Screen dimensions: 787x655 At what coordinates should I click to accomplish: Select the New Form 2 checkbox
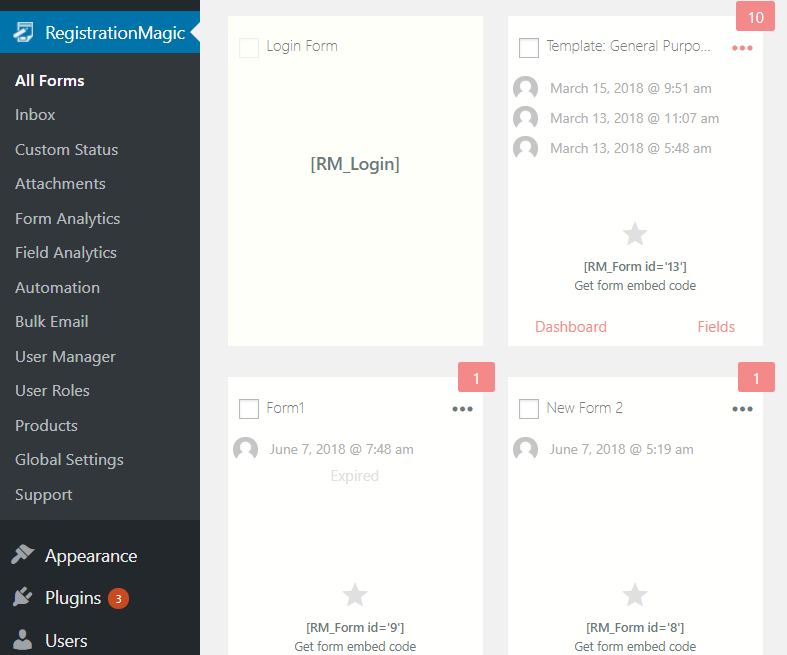(529, 409)
